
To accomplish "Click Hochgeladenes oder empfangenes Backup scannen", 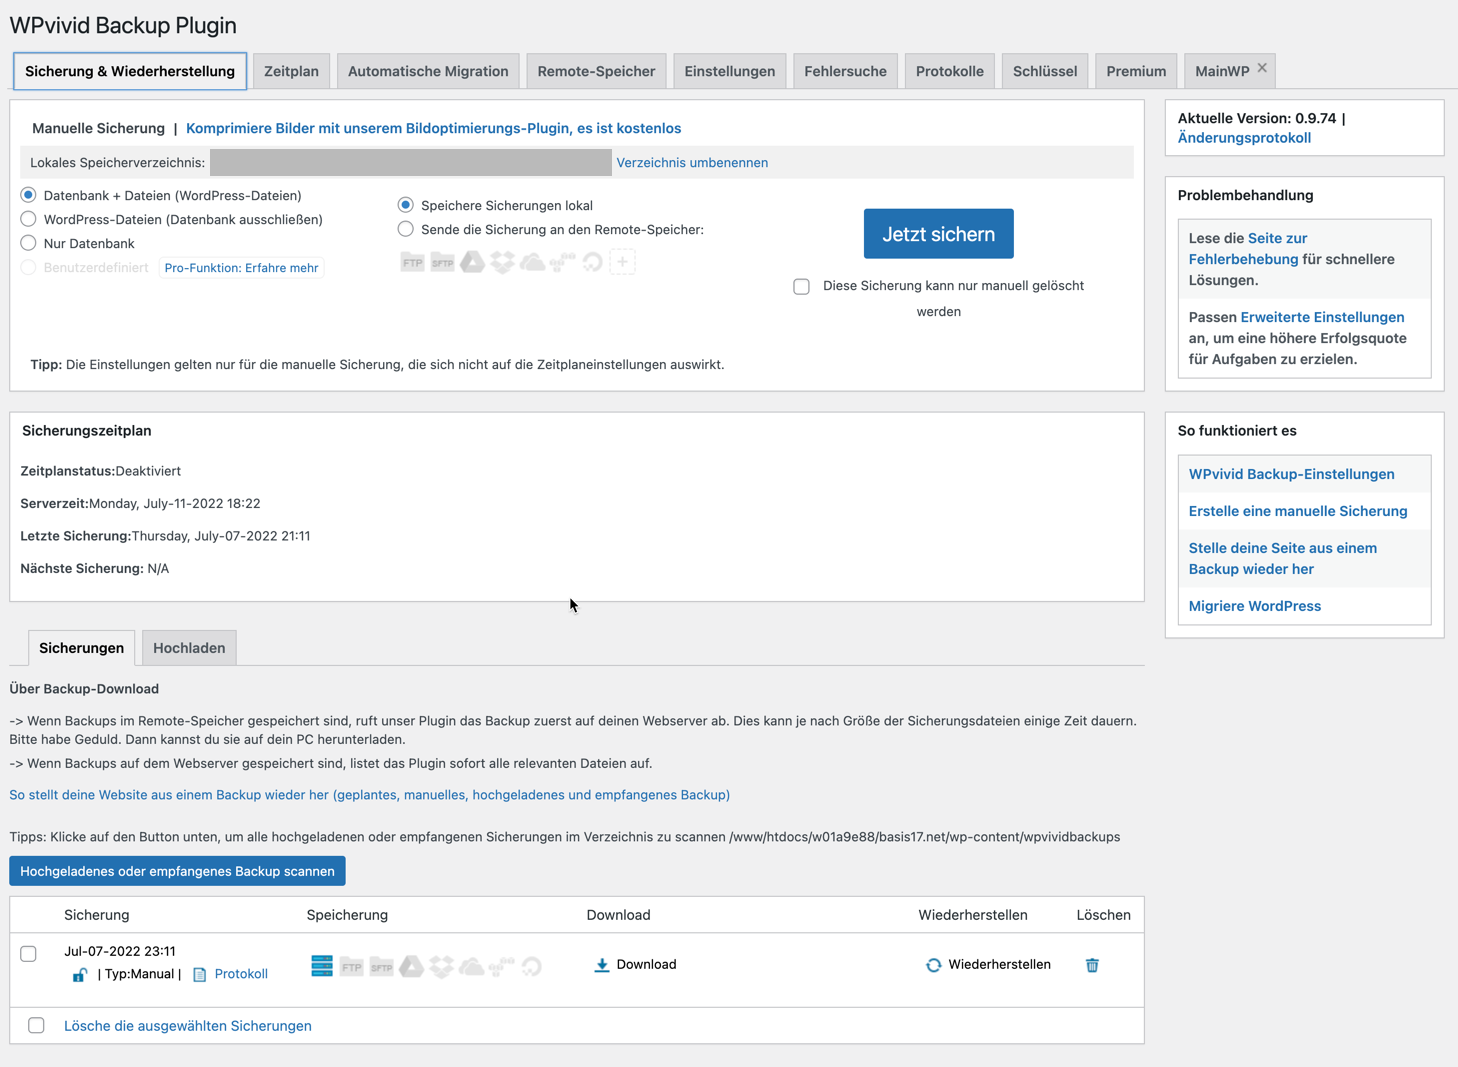I will coord(177,871).
